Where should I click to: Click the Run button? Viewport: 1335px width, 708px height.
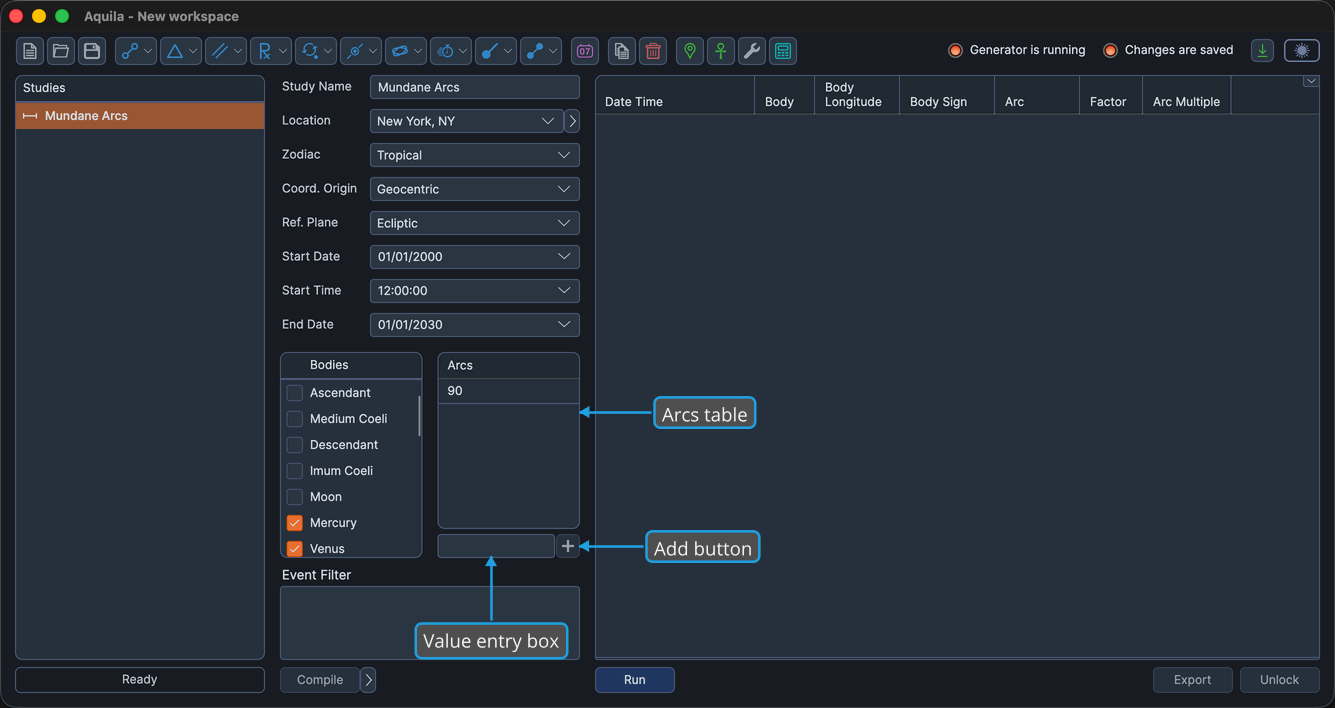[x=635, y=680]
